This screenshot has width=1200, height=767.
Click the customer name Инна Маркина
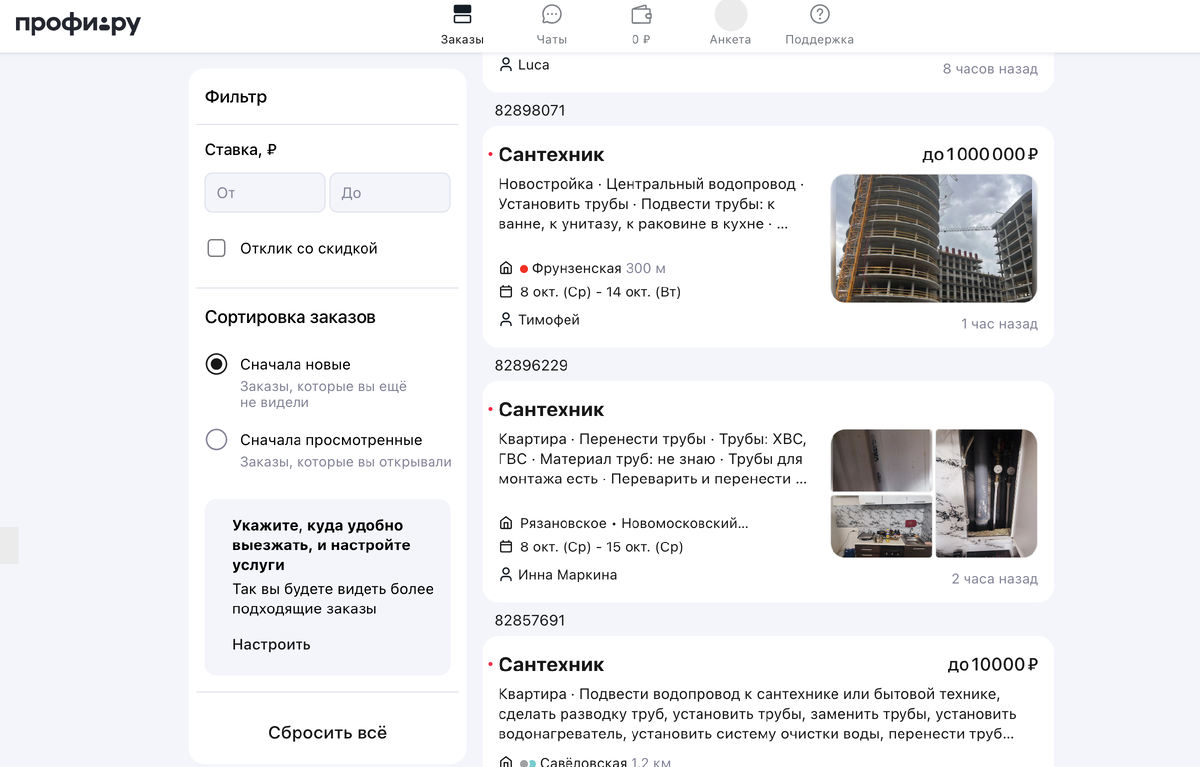pos(568,575)
